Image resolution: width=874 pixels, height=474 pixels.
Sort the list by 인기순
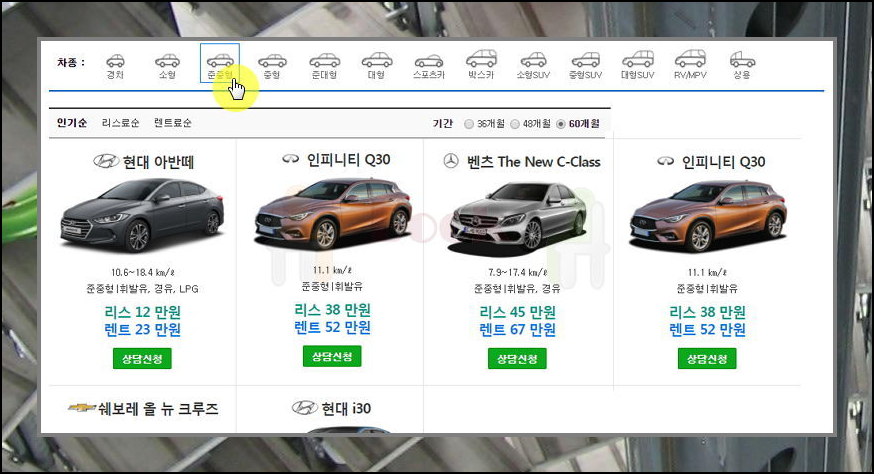(72, 123)
